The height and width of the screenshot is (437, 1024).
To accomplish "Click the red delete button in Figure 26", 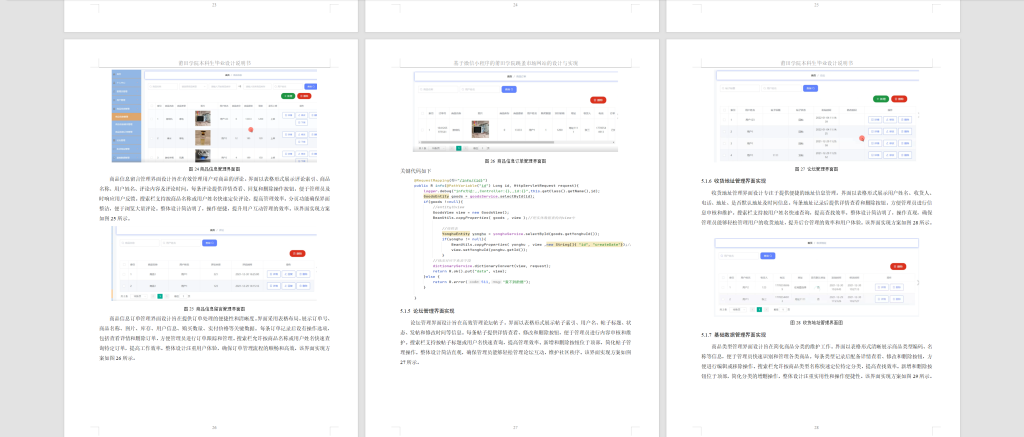I will pyautogui.click(x=598, y=100).
